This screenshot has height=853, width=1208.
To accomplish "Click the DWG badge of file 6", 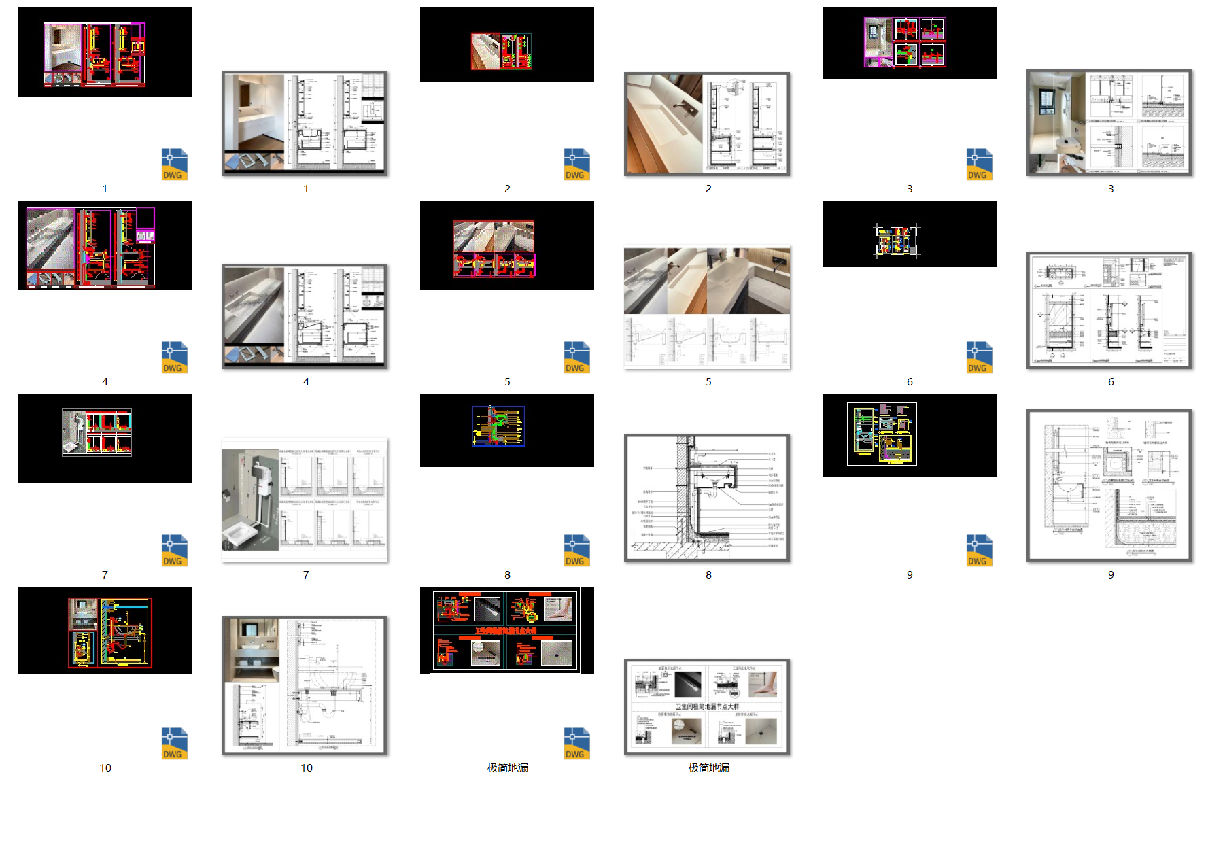I will coord(979,357).
